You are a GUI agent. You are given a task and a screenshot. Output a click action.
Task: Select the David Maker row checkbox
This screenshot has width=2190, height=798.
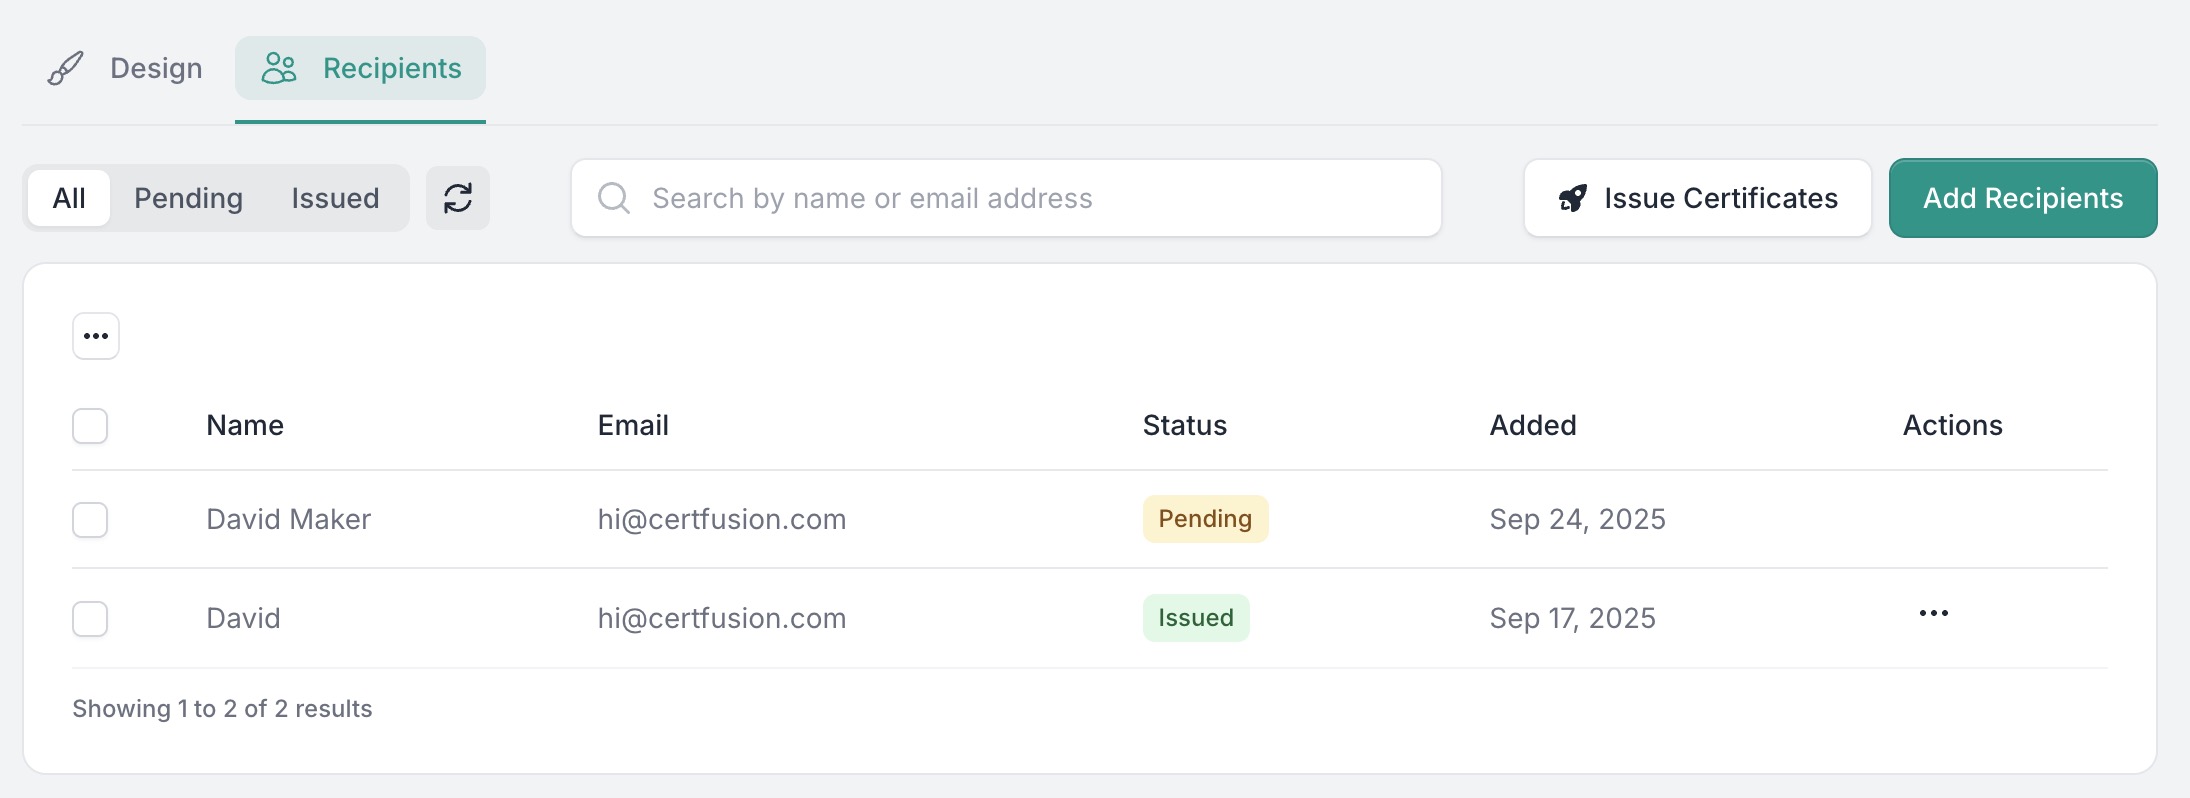click(90, 520)
